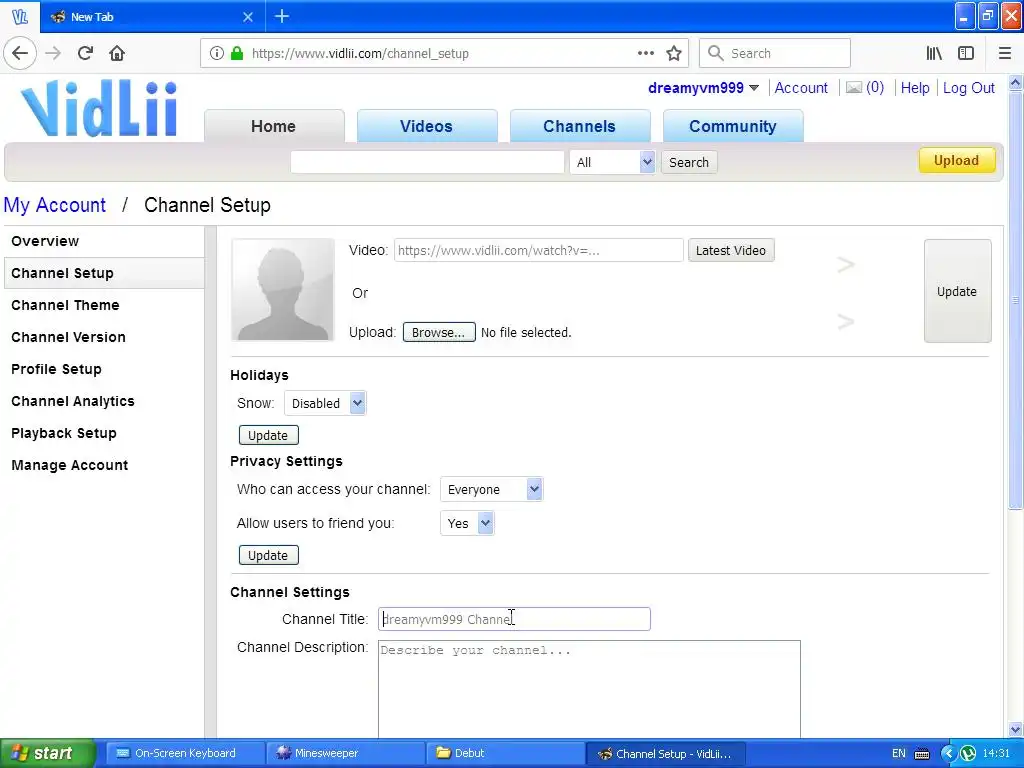Open the inbox envelope icon

click(x=854, y=88)
